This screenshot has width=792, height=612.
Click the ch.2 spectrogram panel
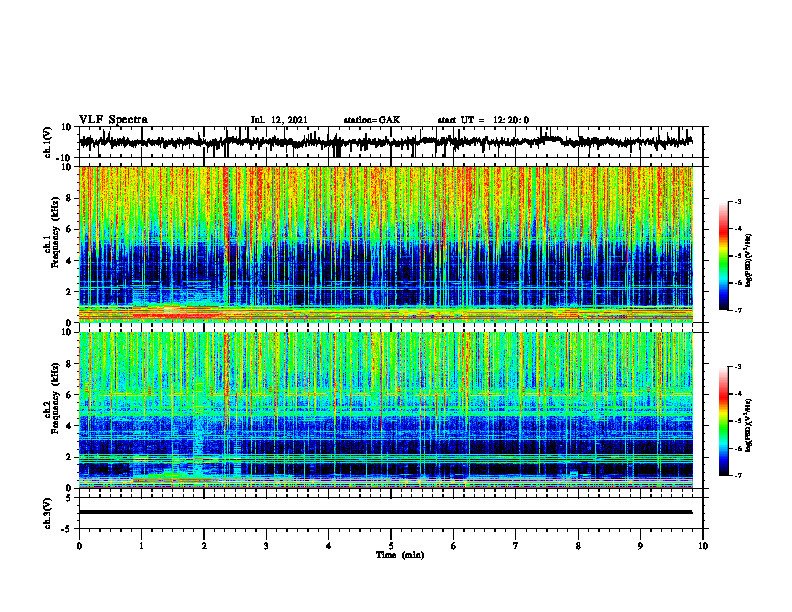pos(386,410)
